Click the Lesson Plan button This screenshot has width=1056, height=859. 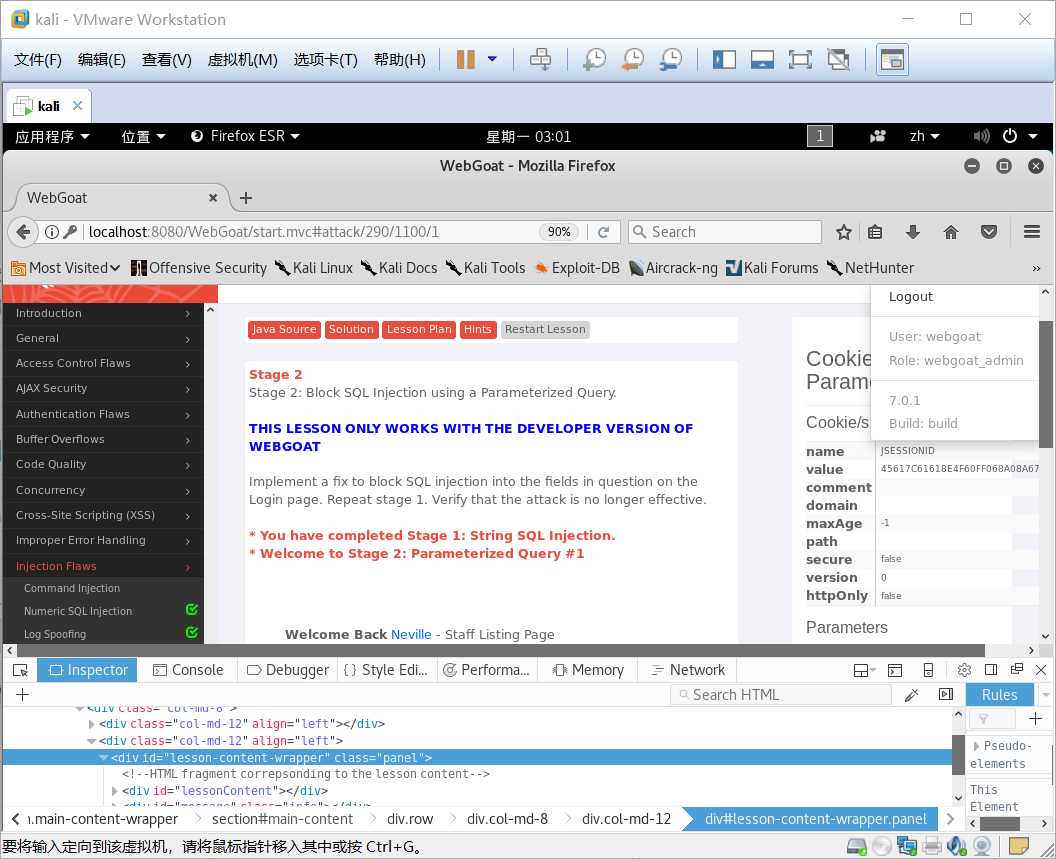point(419,329)
